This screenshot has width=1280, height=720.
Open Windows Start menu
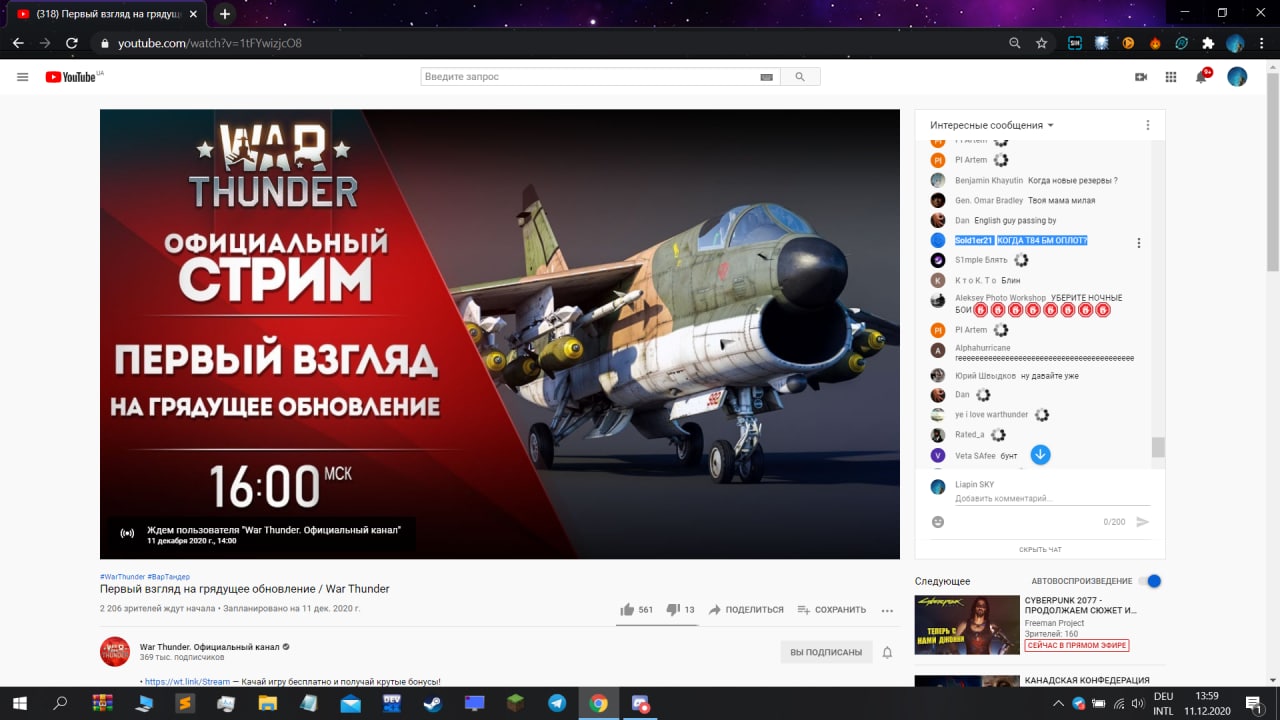19,703
